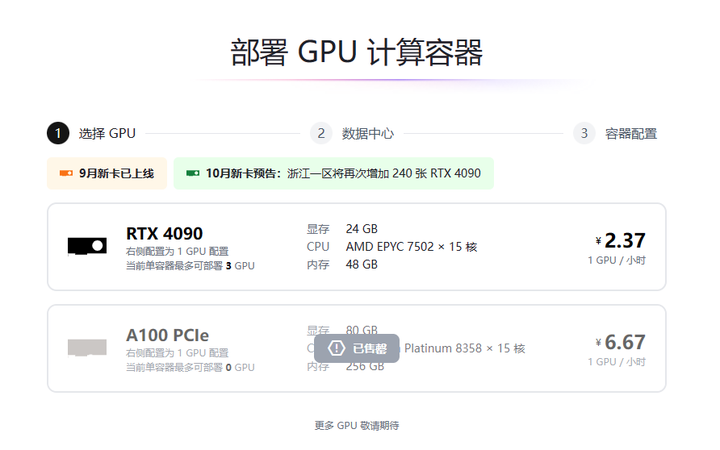Click the 48 GB 内存 value
The width and height of the screenshot is (720, 450).
[362, 264]
